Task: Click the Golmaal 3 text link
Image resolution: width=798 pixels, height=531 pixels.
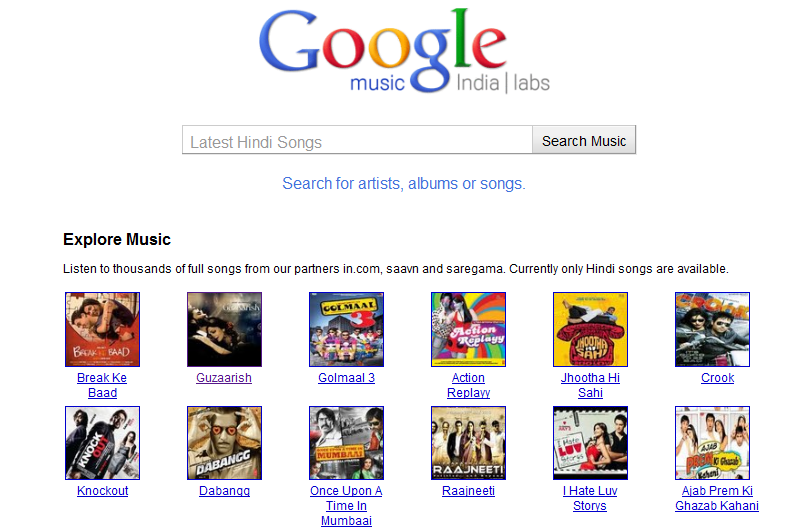Action: pos(347,378)
